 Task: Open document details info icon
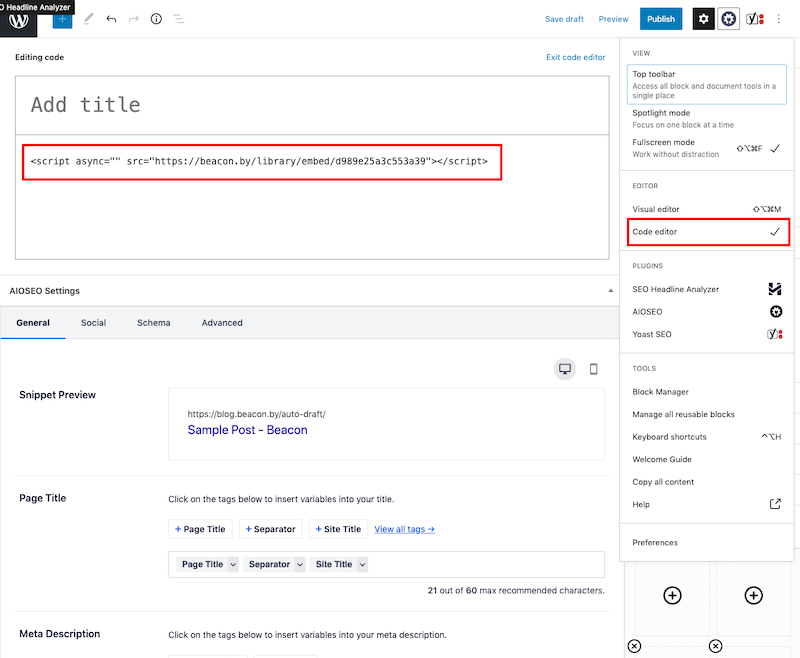(x=156, y=19)
